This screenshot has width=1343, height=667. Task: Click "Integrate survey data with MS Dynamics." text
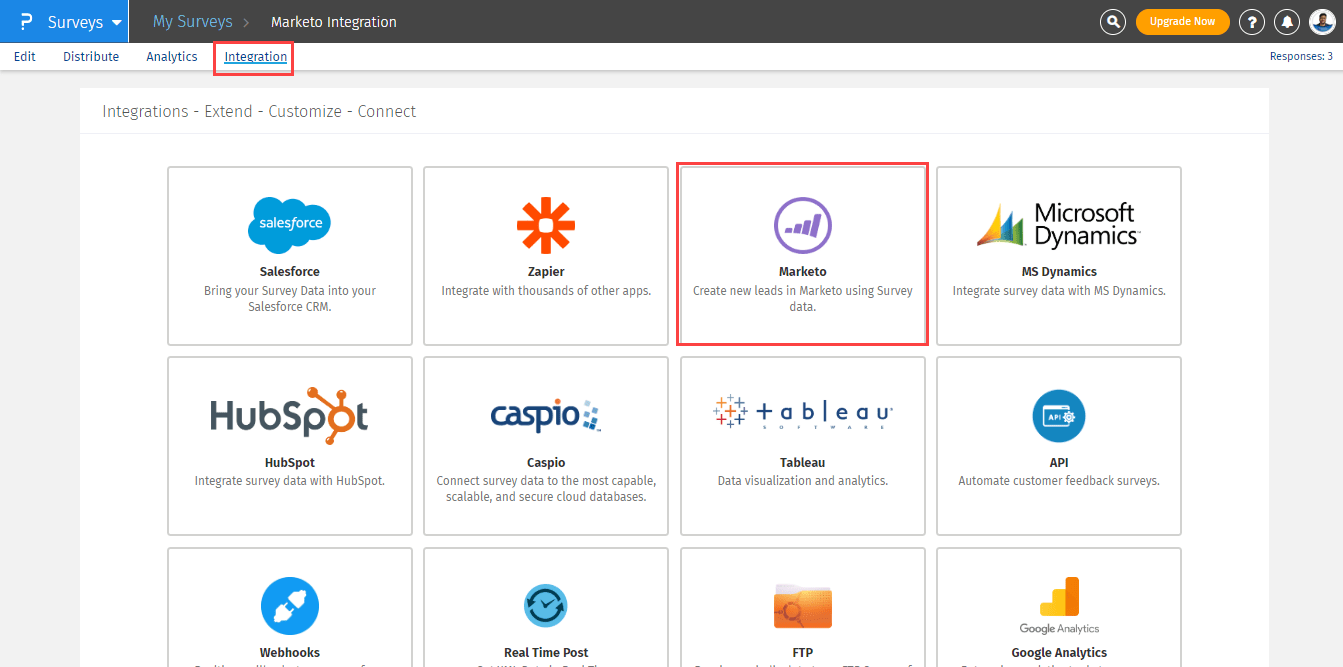coord(1059,291)
